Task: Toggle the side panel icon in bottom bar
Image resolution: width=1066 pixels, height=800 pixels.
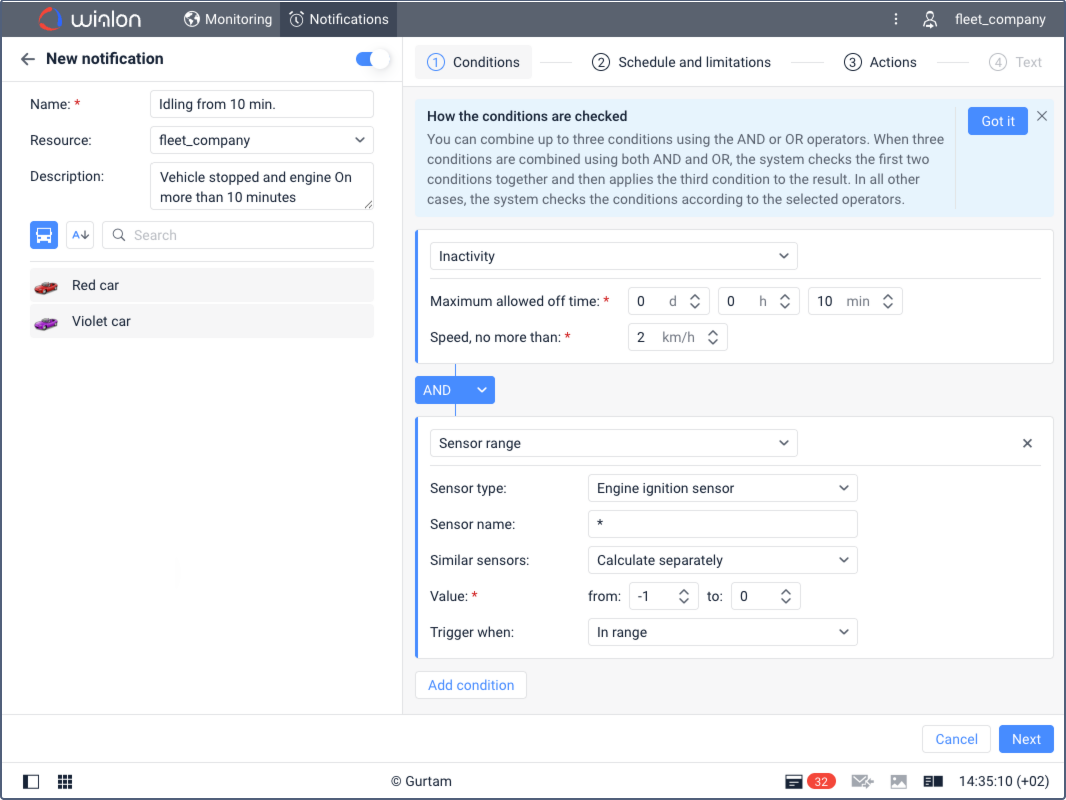Action: pos(31,781)
